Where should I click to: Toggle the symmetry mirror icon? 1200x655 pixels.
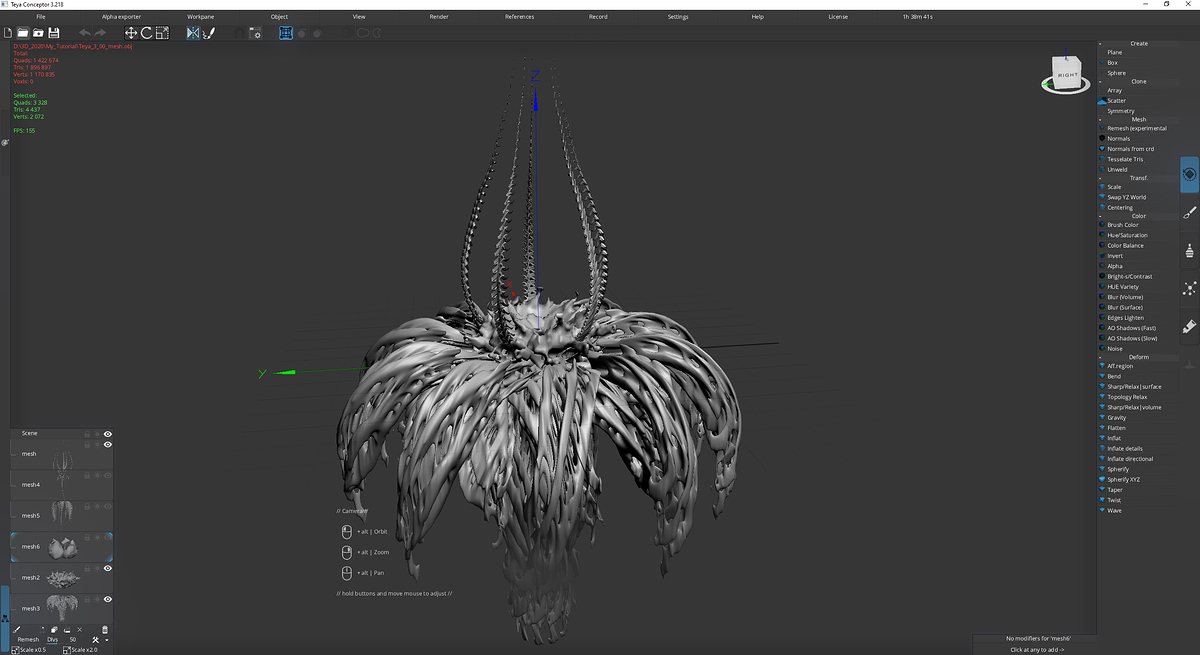(193, 33)
